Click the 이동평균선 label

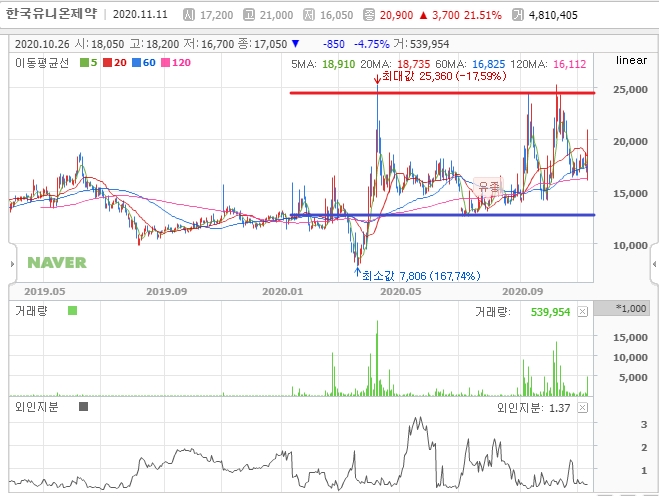point(42,63)
